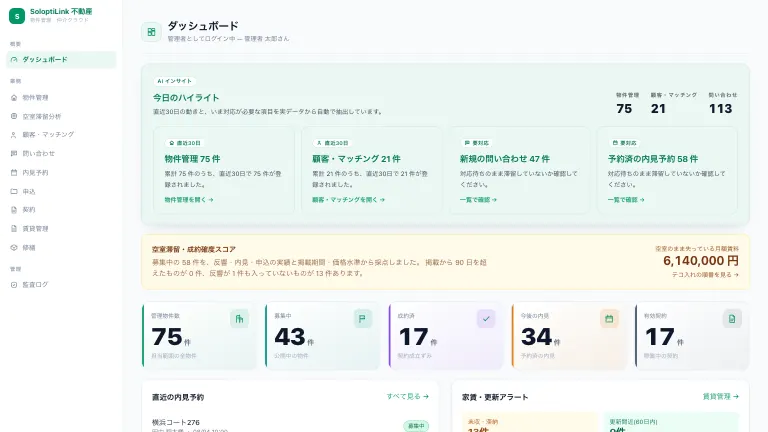Click the SoloptiLink green logo icon

point(17,16)
